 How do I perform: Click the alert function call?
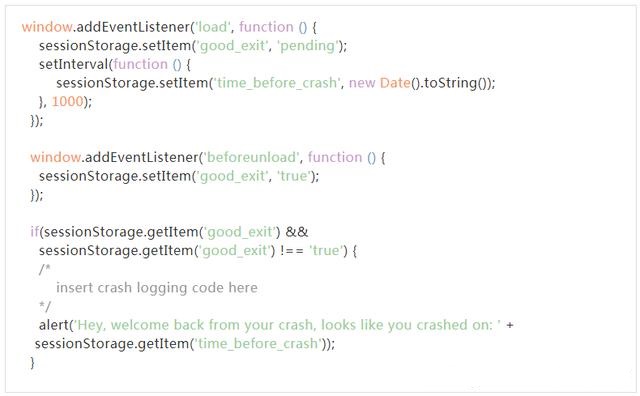tap(53, 325)
